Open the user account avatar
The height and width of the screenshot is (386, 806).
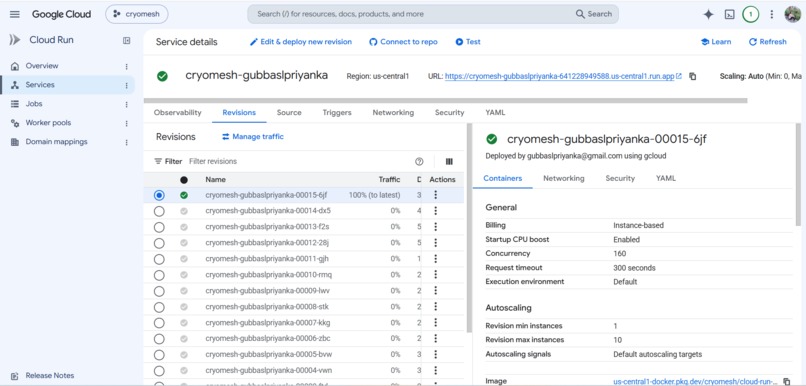(x=792, y=14)
